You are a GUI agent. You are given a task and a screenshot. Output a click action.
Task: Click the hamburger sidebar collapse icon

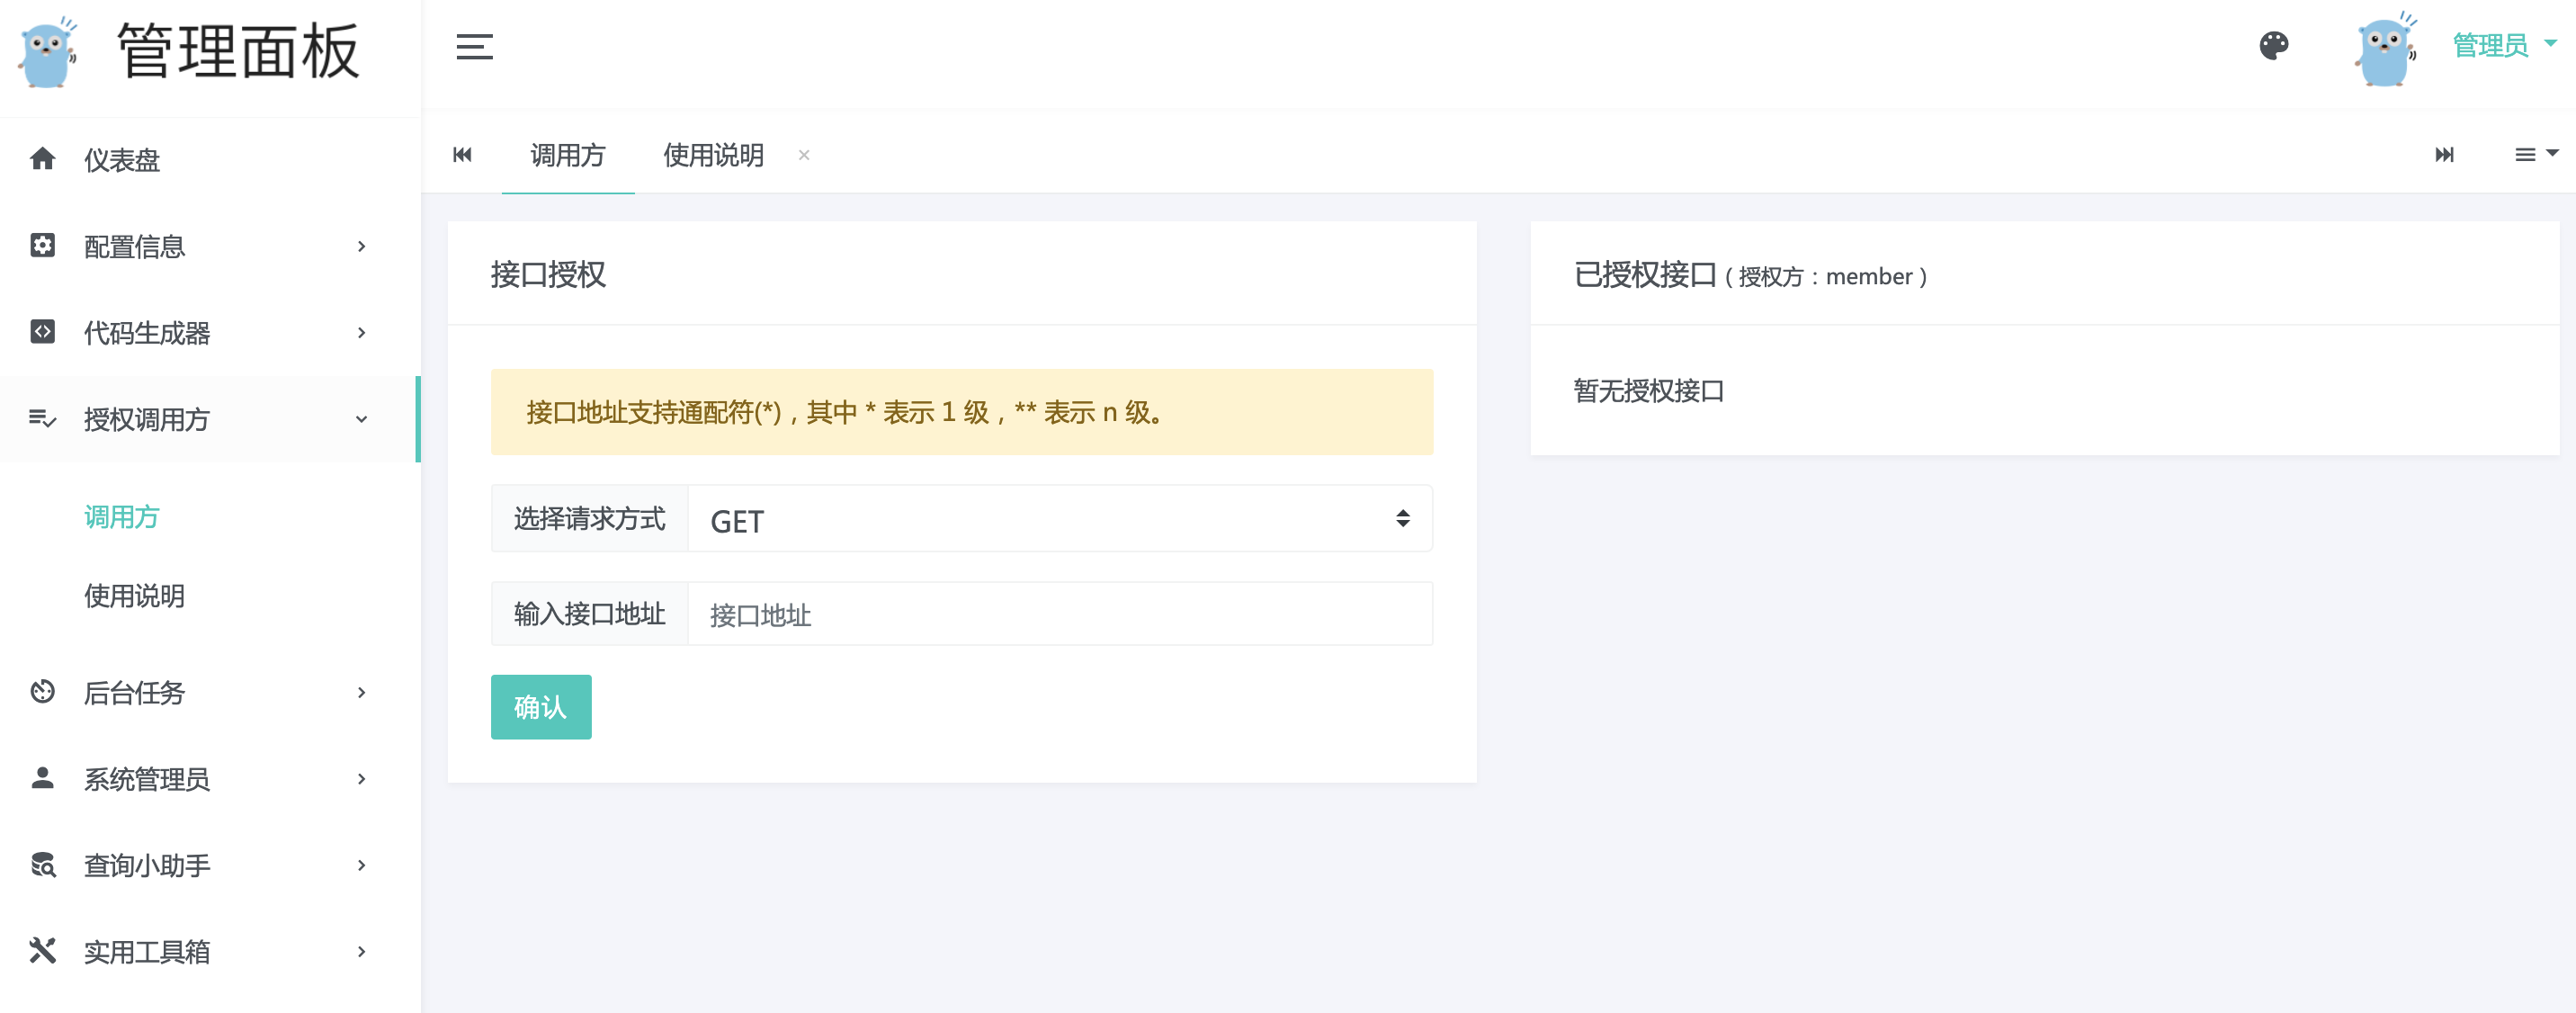474,47
